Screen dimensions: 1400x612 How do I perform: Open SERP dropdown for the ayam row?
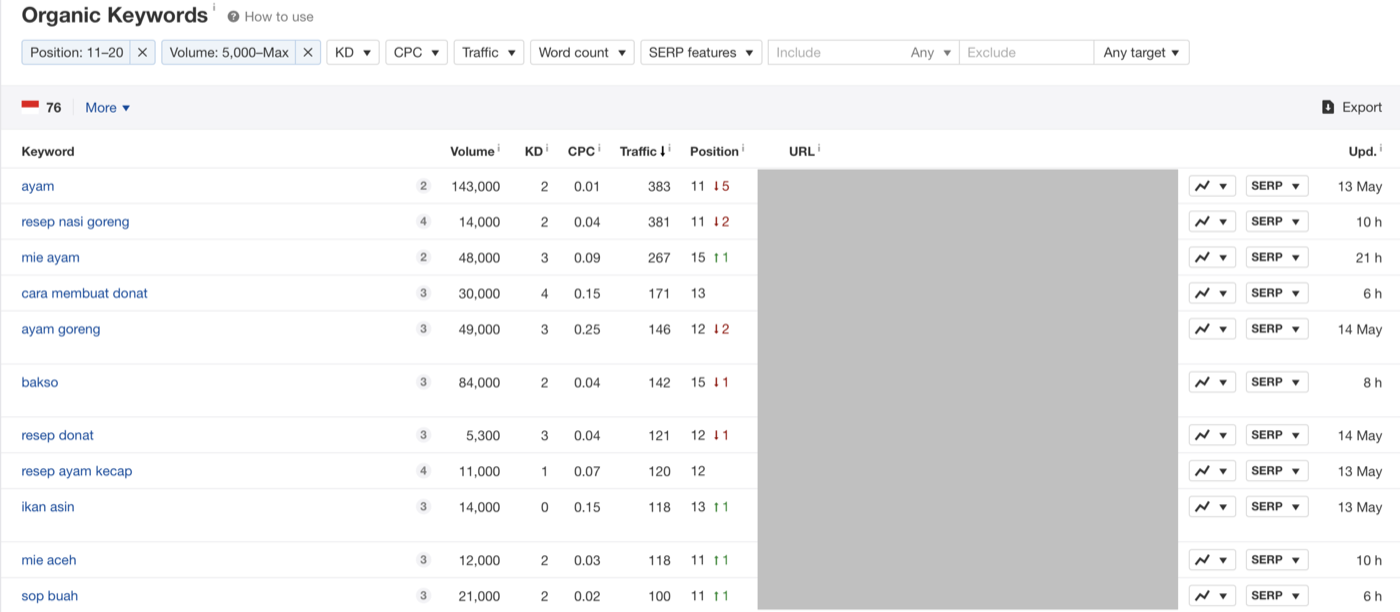[x=1277, y=186]
